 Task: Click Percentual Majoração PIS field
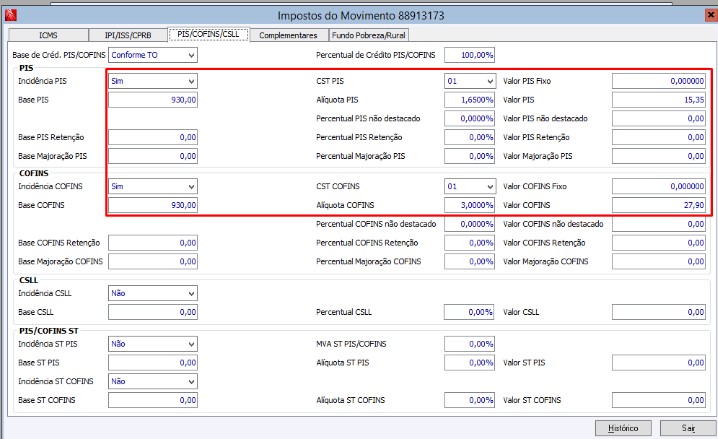469,156
